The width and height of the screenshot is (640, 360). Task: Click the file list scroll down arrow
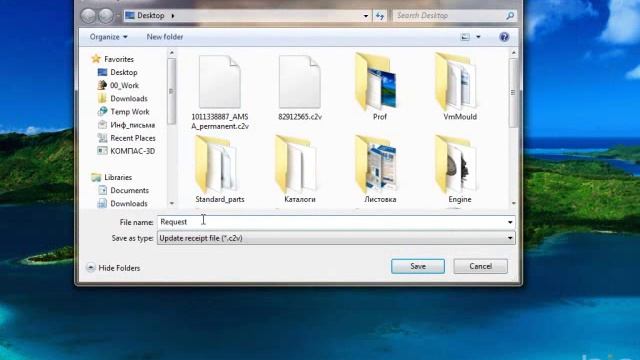tap(513, 203)
